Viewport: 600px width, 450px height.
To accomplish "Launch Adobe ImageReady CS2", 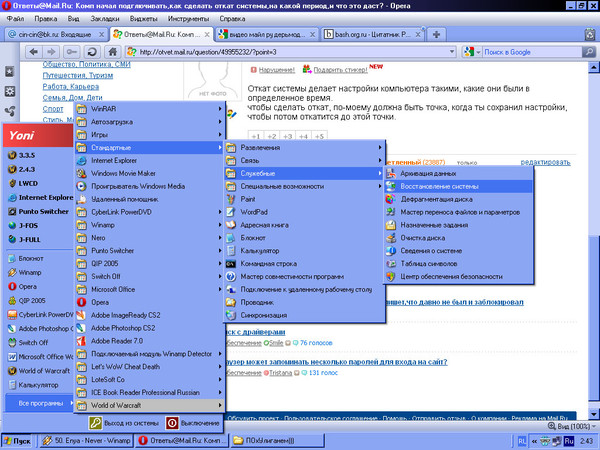I will click(x=149, y=315).
